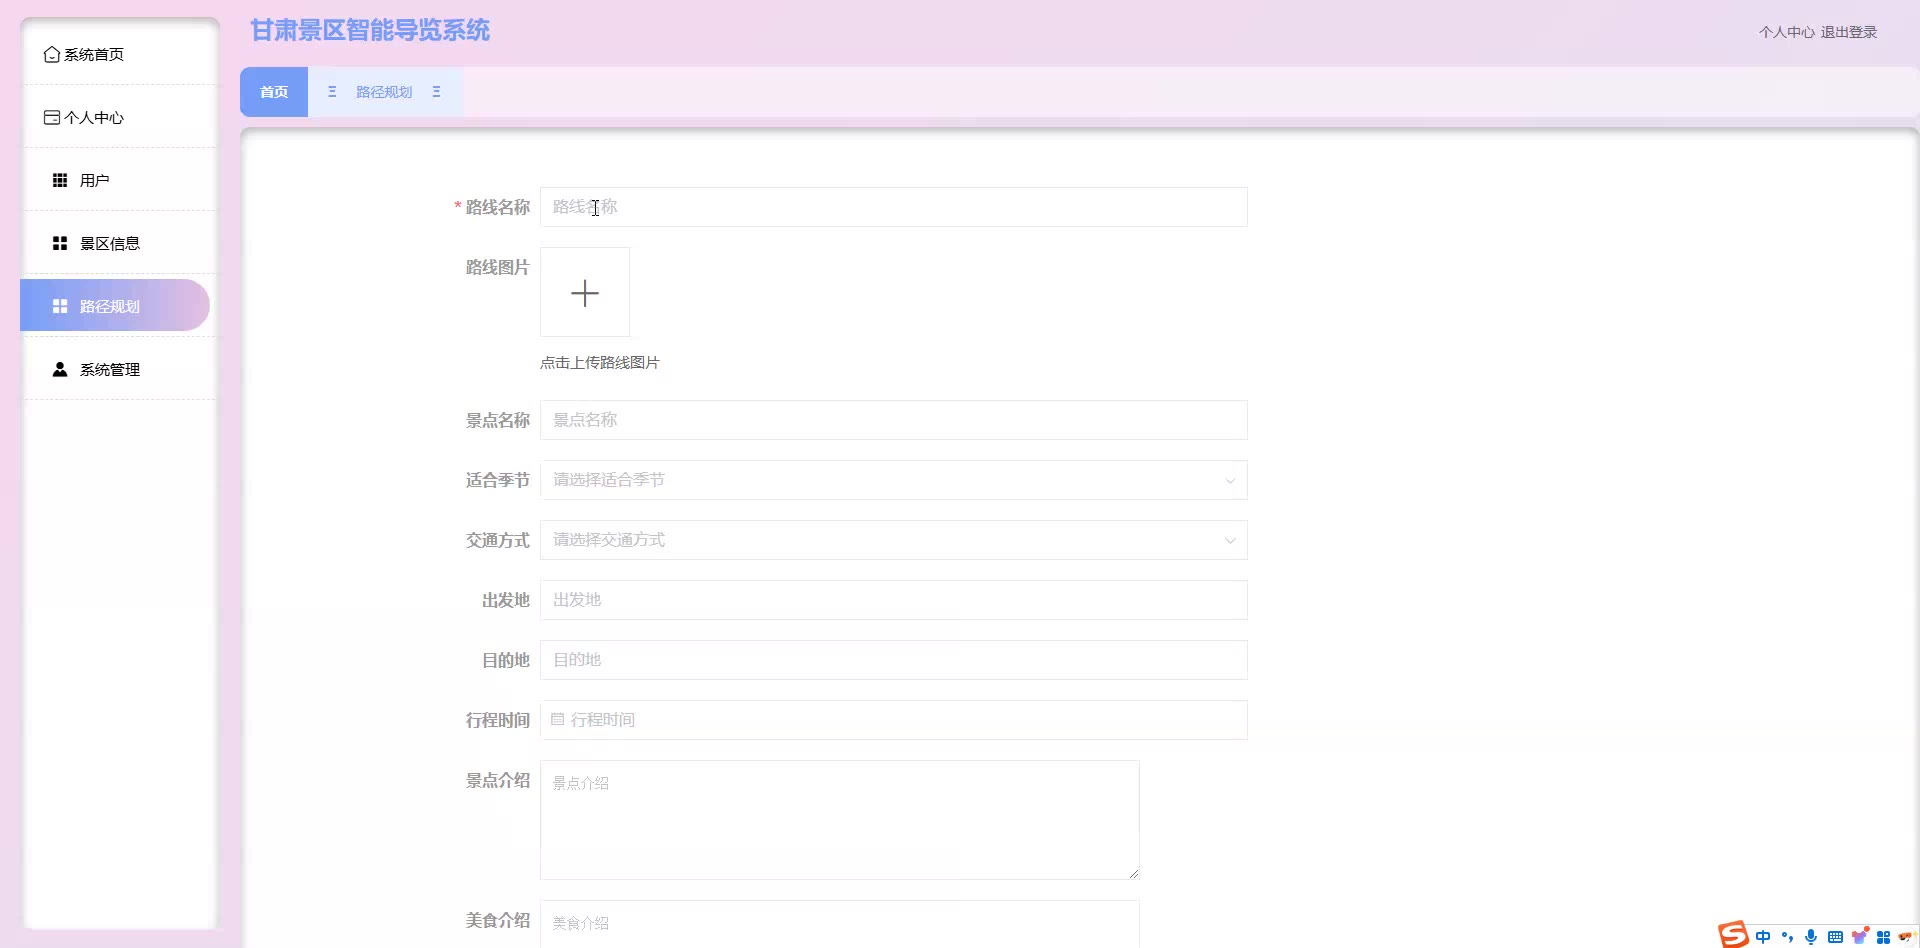Click the home icon beside 系统首页
This screenshot has height=948, width=1920.
tap(52, 54)
